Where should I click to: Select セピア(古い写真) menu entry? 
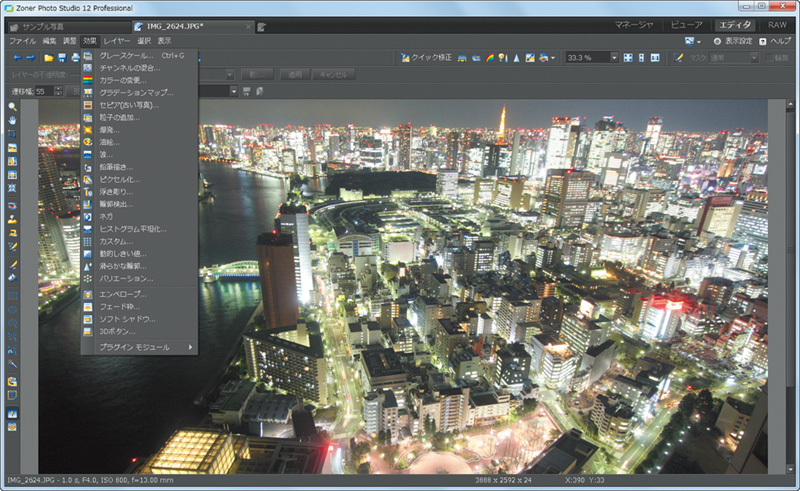click(128, 105)
